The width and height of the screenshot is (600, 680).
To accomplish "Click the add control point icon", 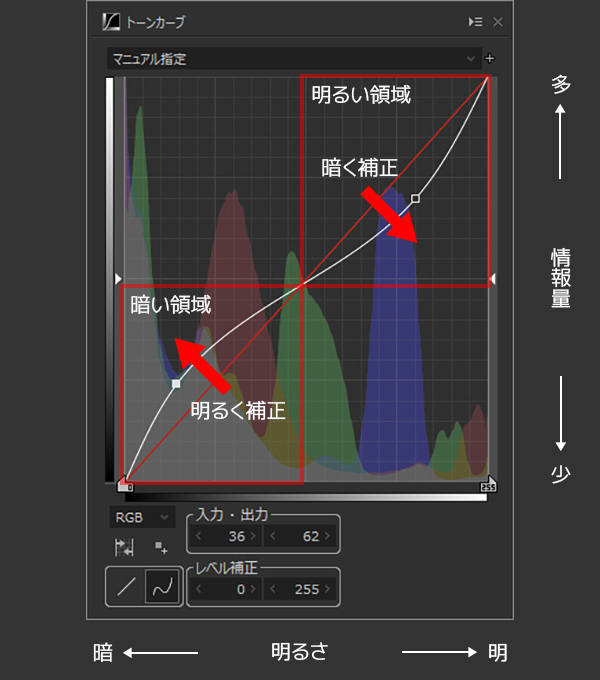I will point(161,548).
